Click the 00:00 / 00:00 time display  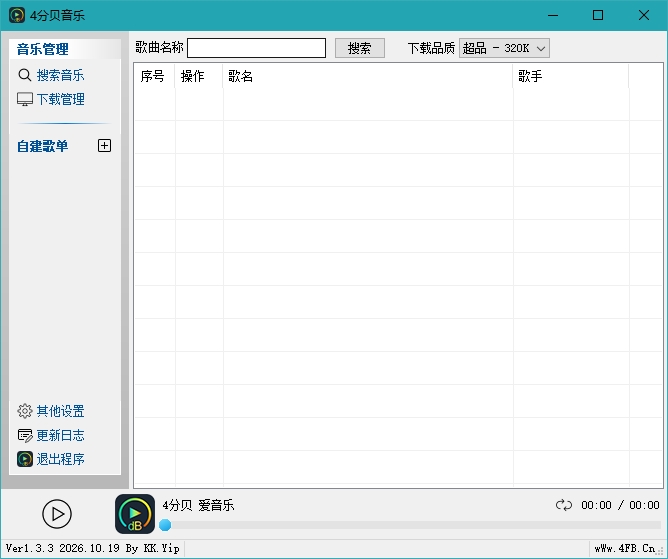620,505
